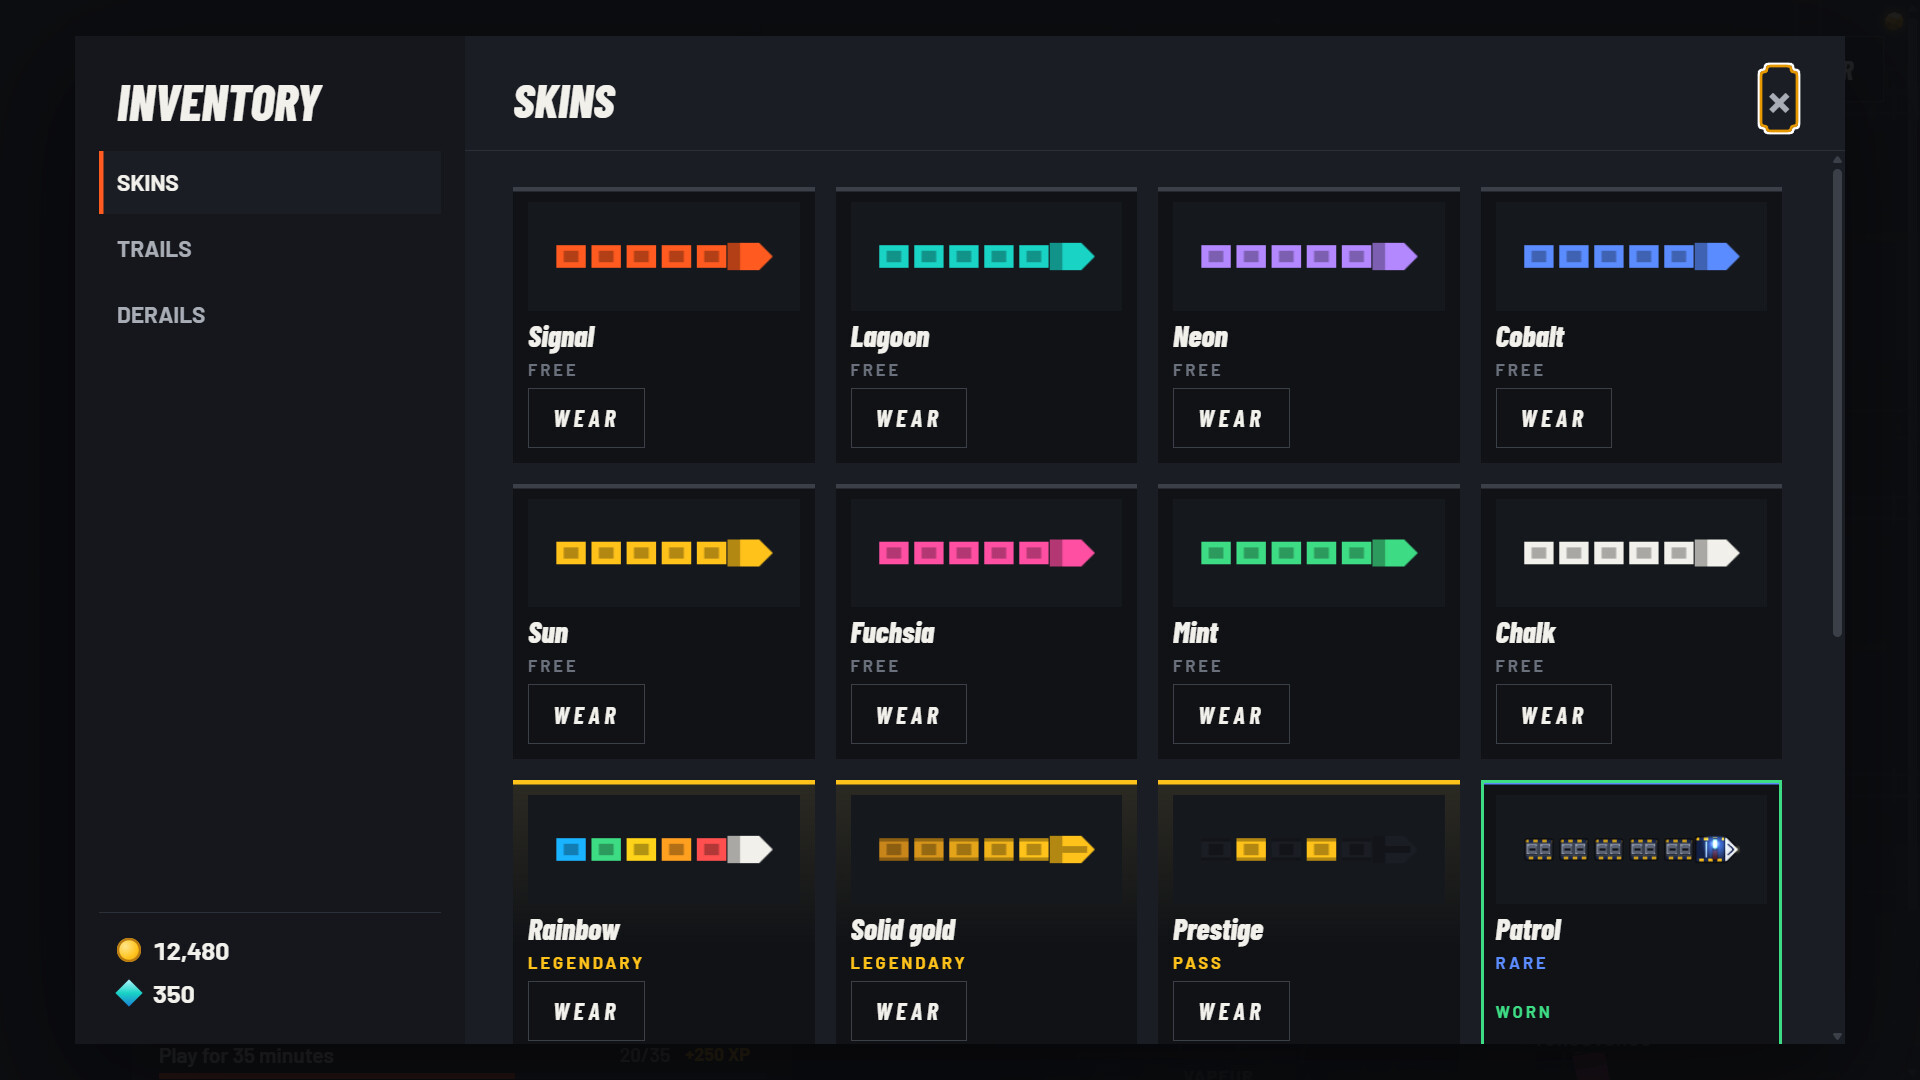
Task: Click the SKINS panel heading
Action: click(564, 102)
